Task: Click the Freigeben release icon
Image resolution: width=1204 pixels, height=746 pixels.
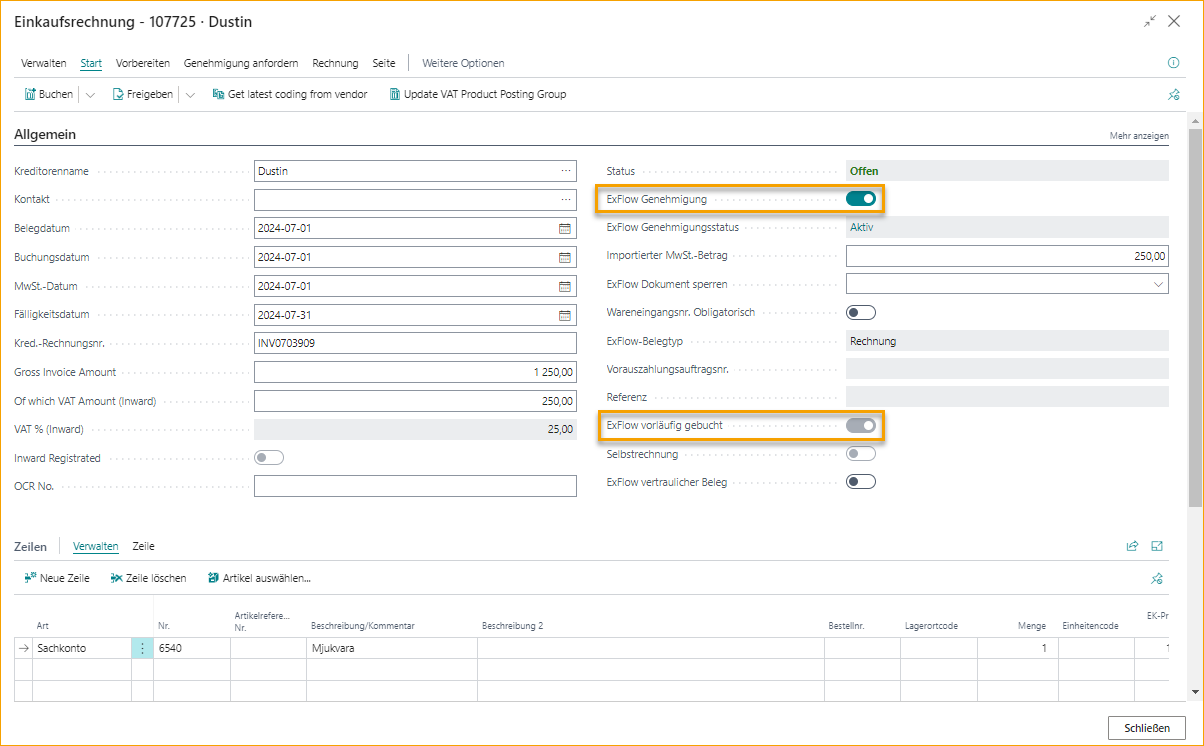Action: (x=118, y=95)
